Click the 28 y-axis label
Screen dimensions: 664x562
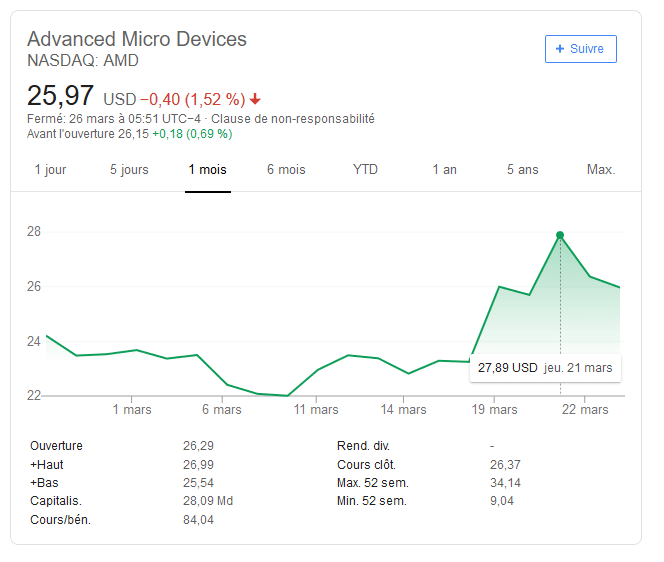click(34, 231)
